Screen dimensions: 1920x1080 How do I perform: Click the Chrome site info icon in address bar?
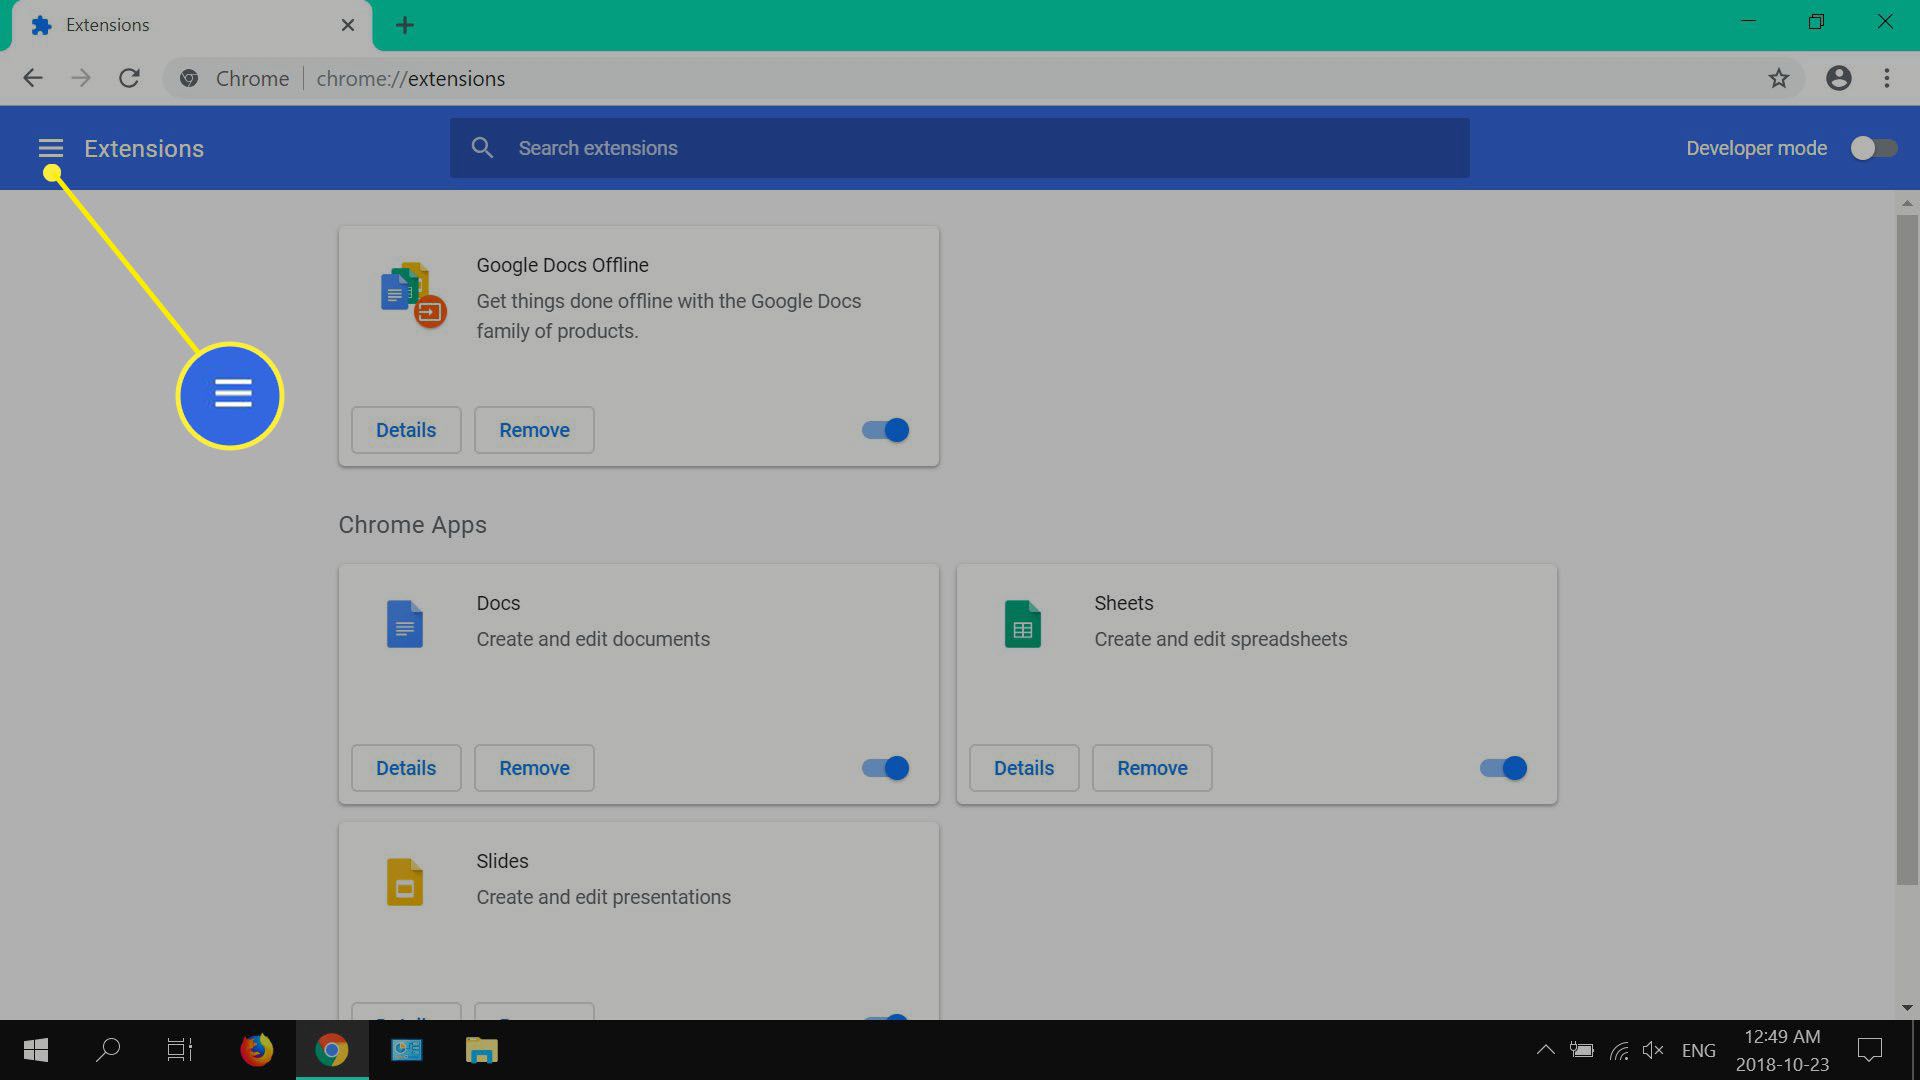(x=189, y=78)
